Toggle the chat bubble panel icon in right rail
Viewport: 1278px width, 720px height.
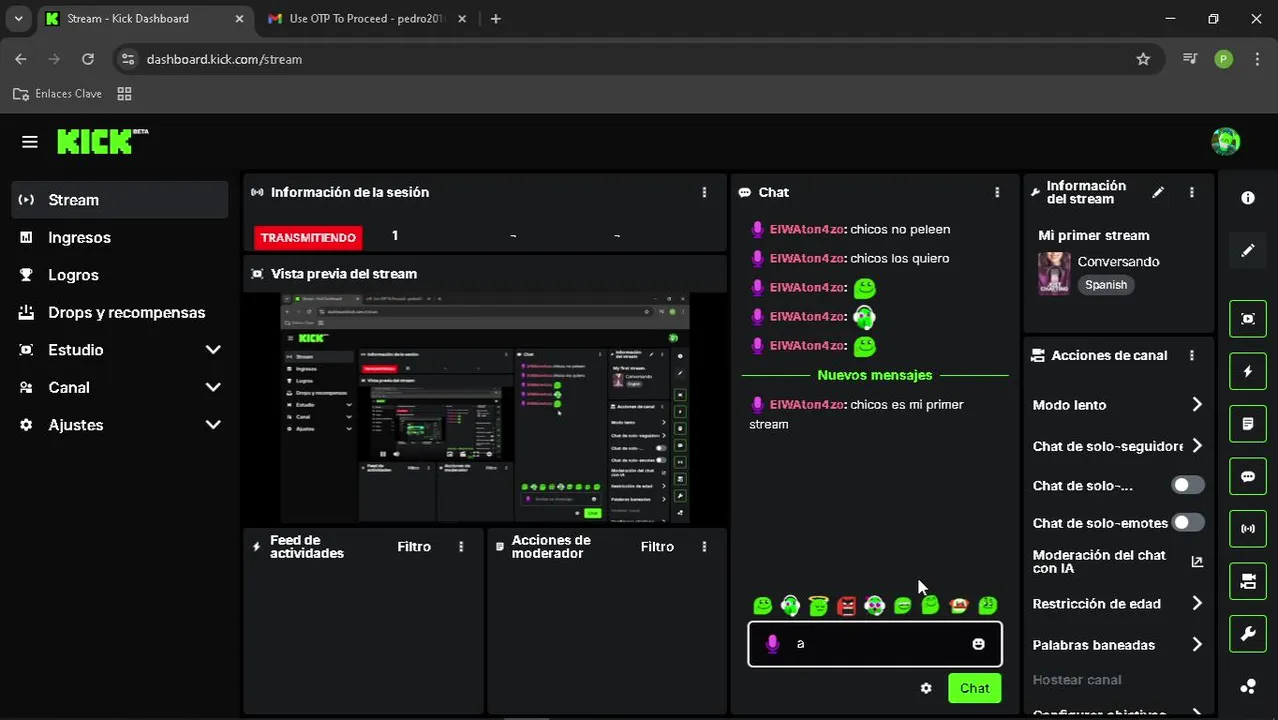(1248, 476)
